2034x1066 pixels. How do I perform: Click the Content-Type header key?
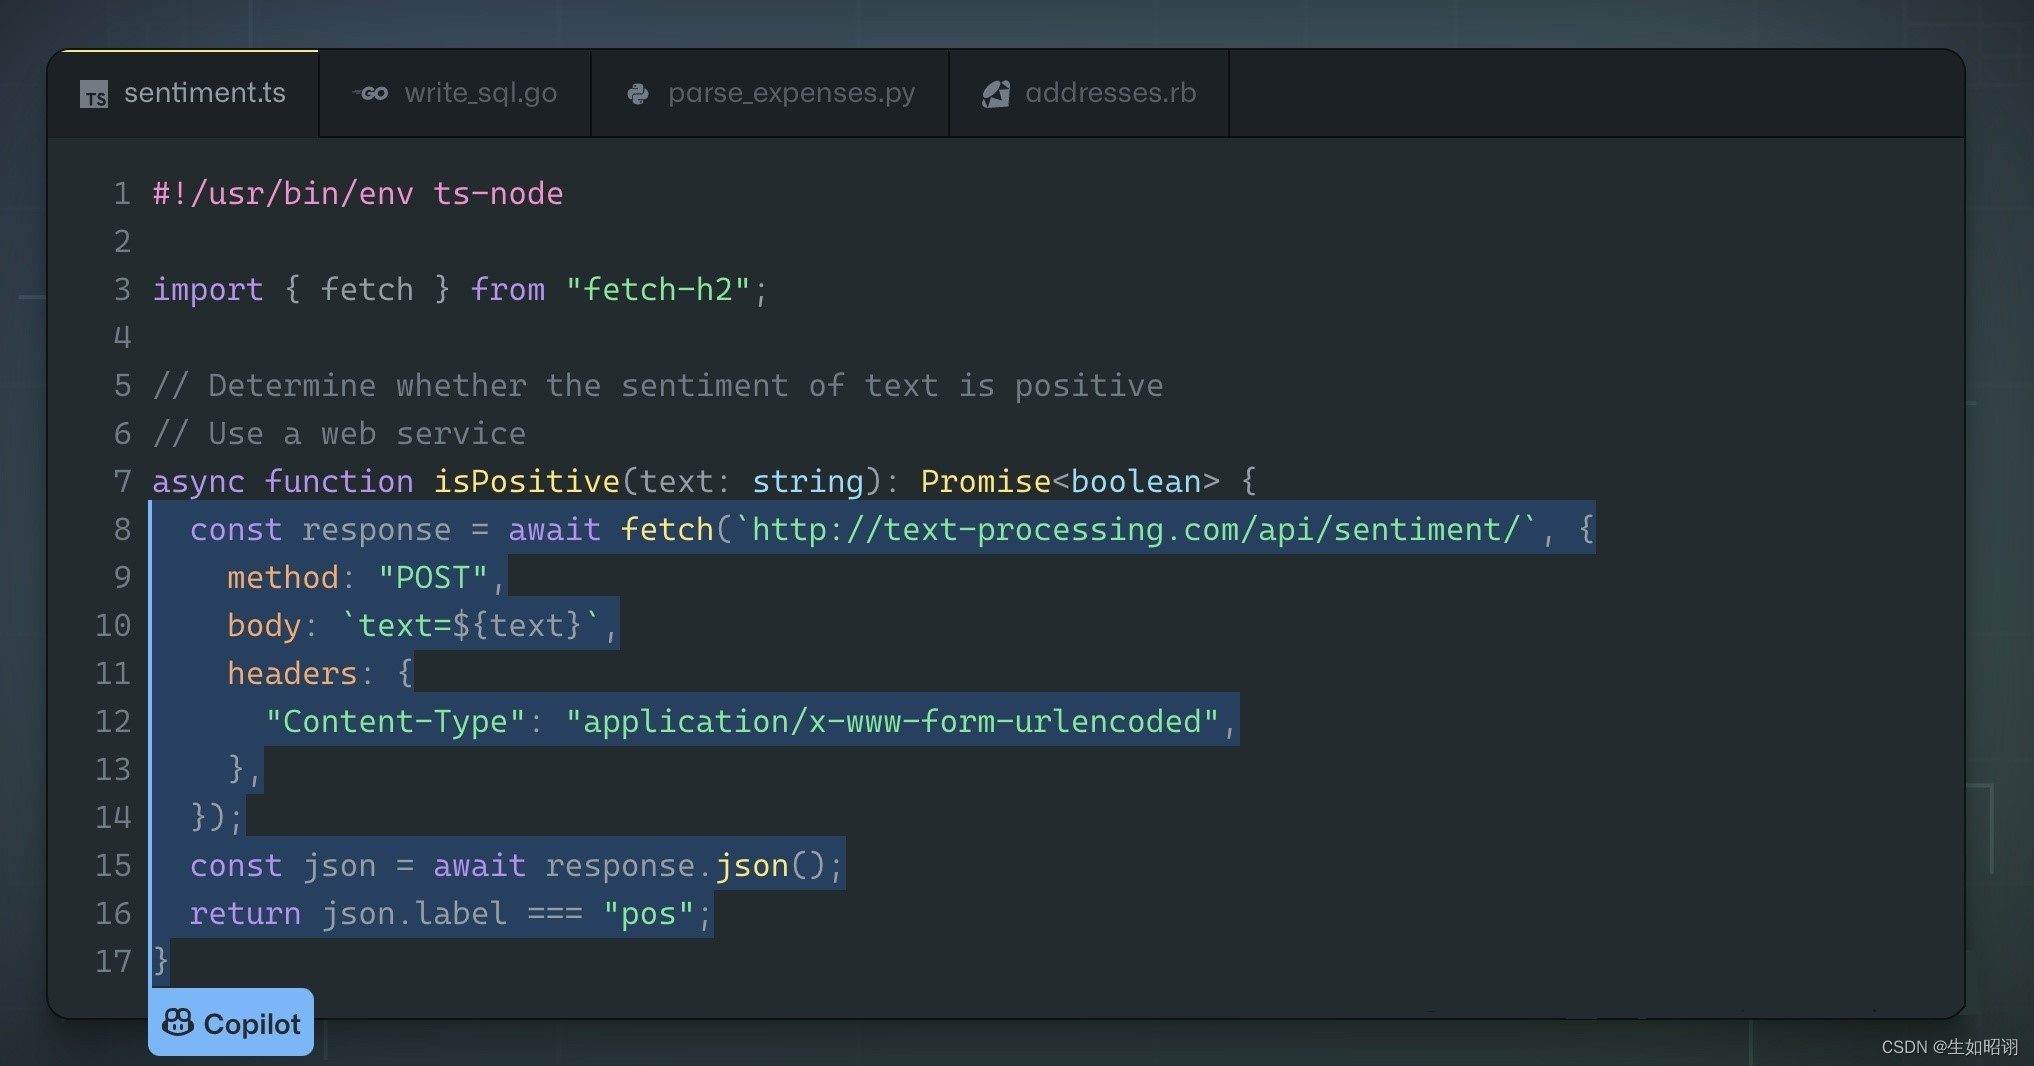(395, 721)
